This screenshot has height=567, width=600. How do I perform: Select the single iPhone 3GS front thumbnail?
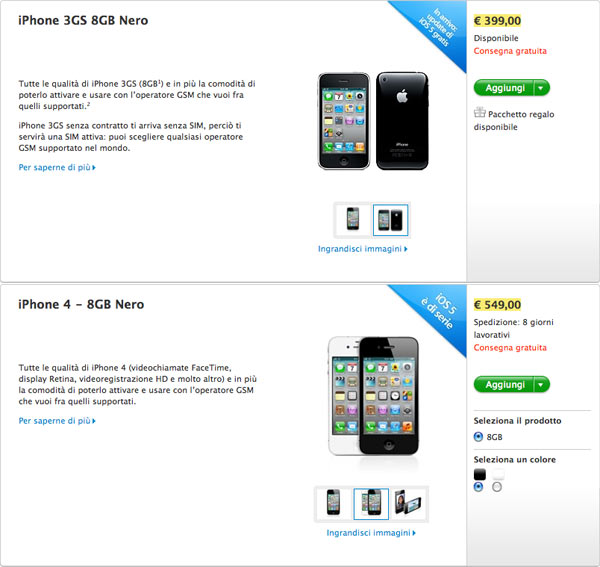click(x=353, y=220)
